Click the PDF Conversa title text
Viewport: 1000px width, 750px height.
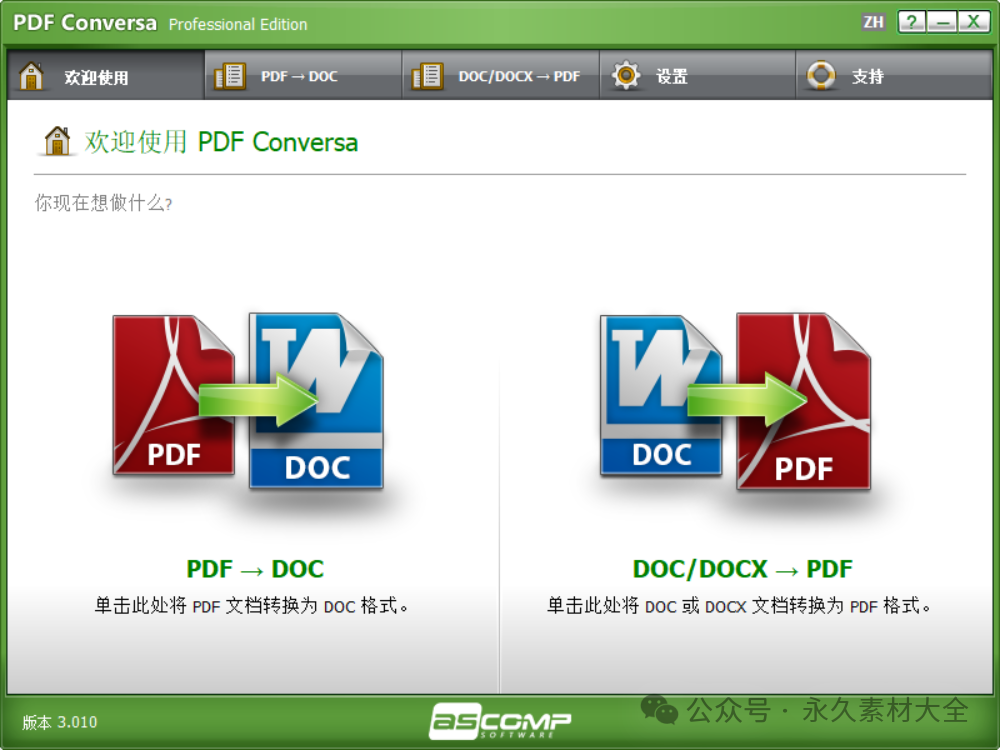(x=85, y=22)
